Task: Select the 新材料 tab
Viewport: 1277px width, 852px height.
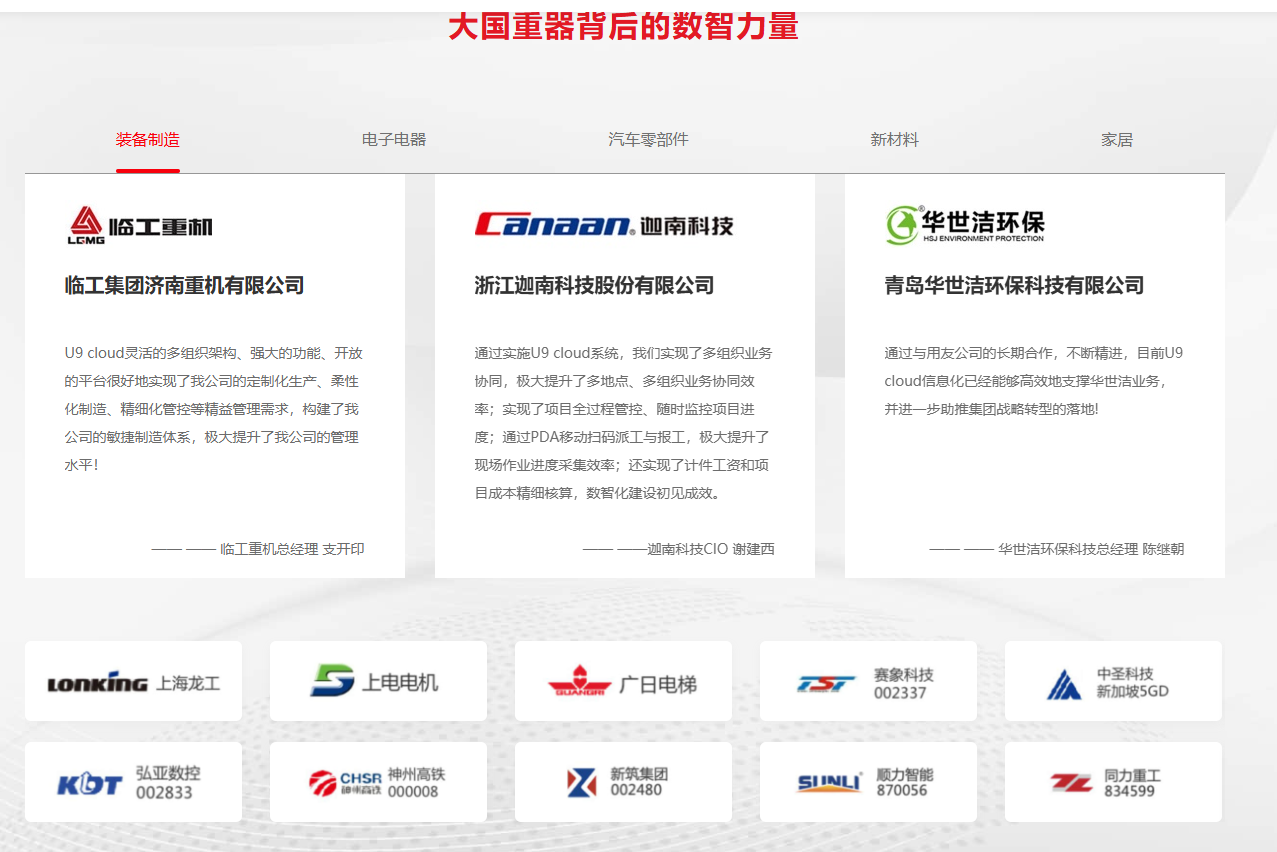Action: pos(894,140)
